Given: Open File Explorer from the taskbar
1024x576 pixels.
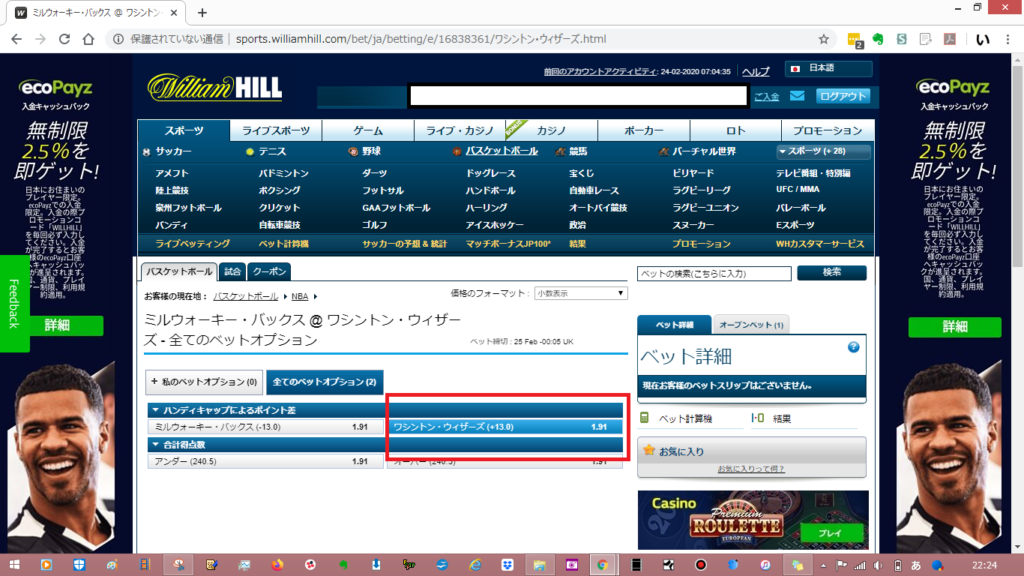Looking at the screenshot, I should [539, 565].
